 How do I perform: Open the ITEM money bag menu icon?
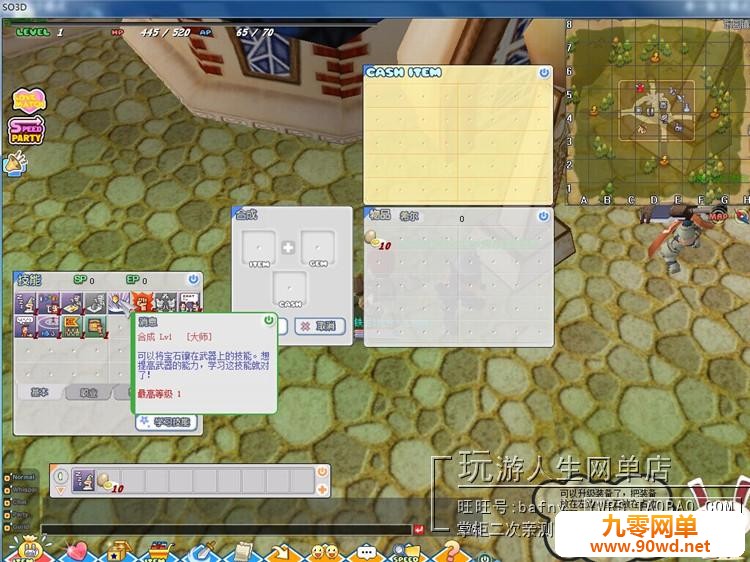(30, 549)
